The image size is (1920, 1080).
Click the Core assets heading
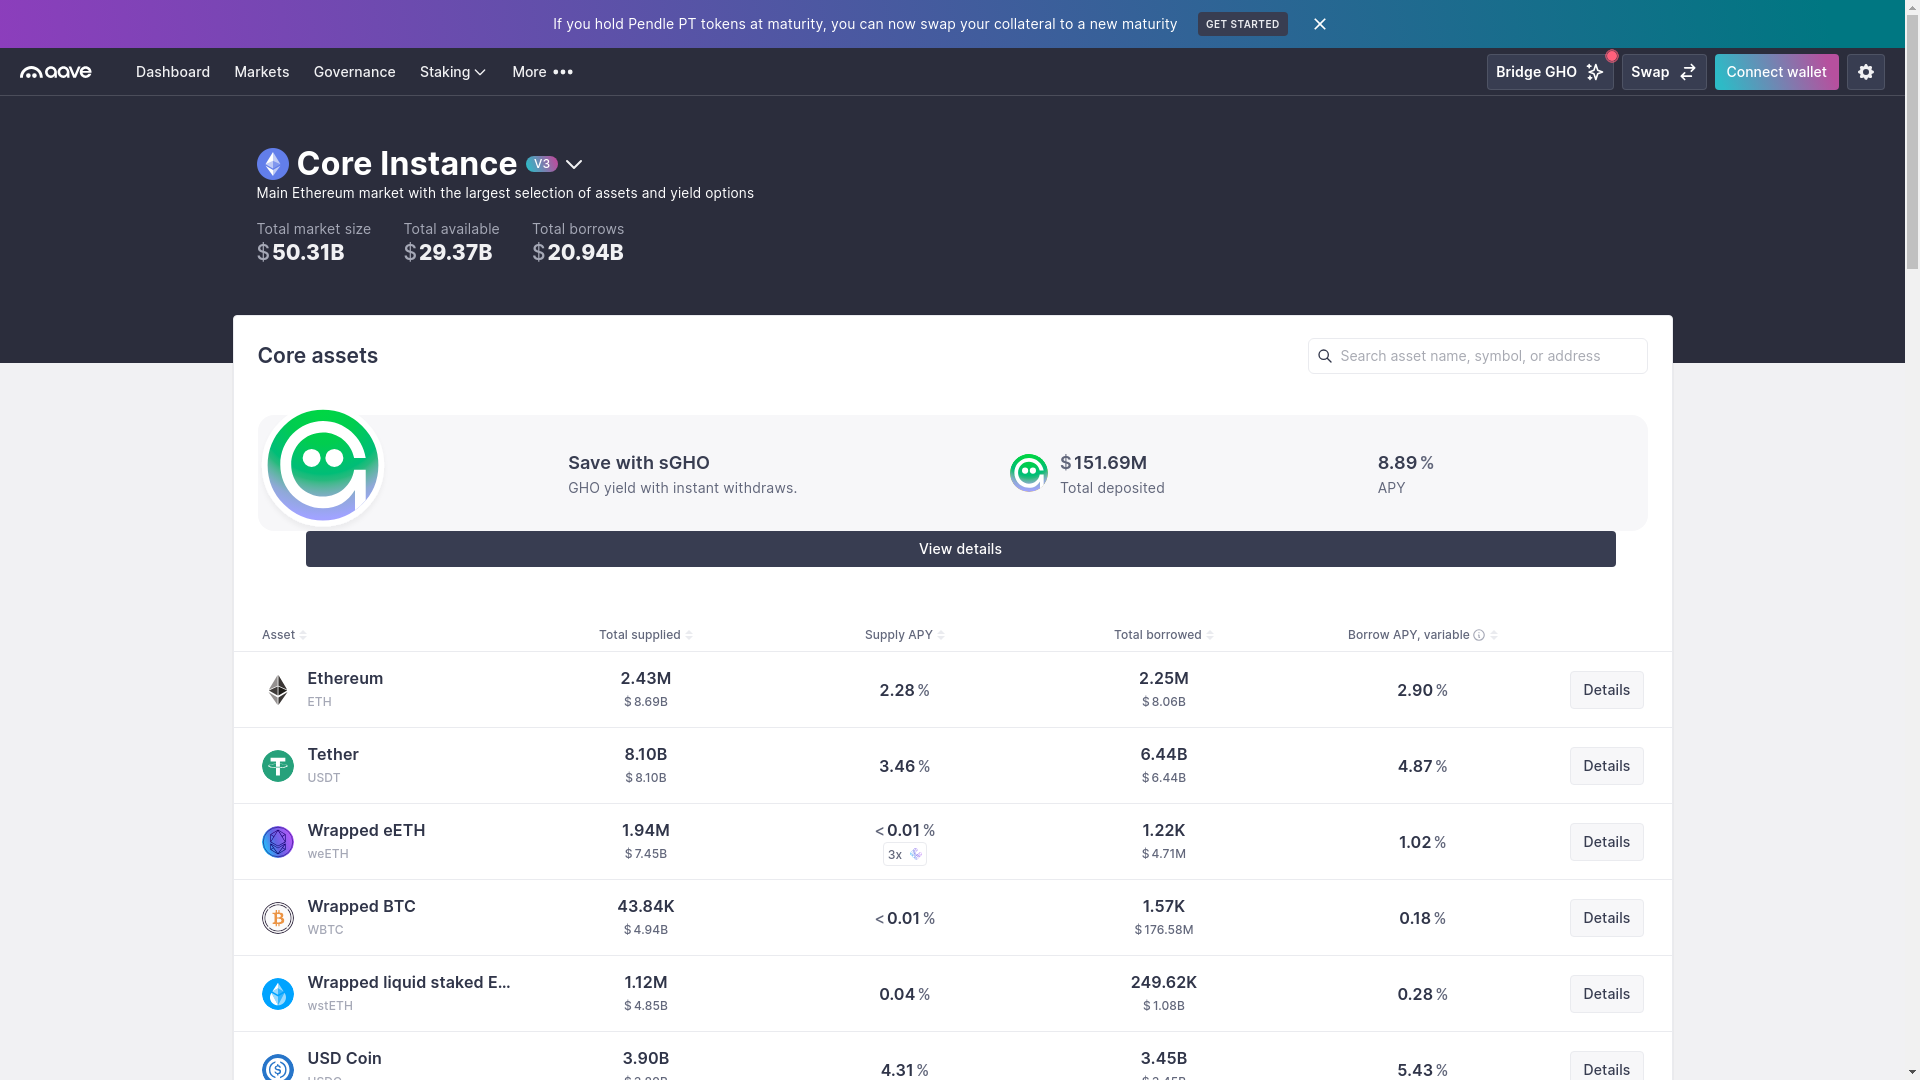click(x=318, y=356)
